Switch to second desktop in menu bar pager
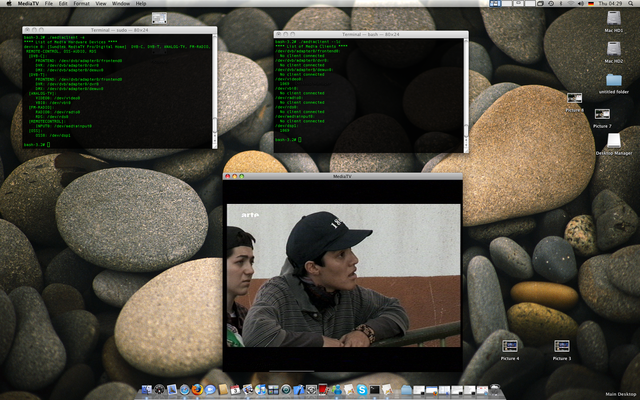640x400 pixels. pyautogui.click(x=507, y=3)
